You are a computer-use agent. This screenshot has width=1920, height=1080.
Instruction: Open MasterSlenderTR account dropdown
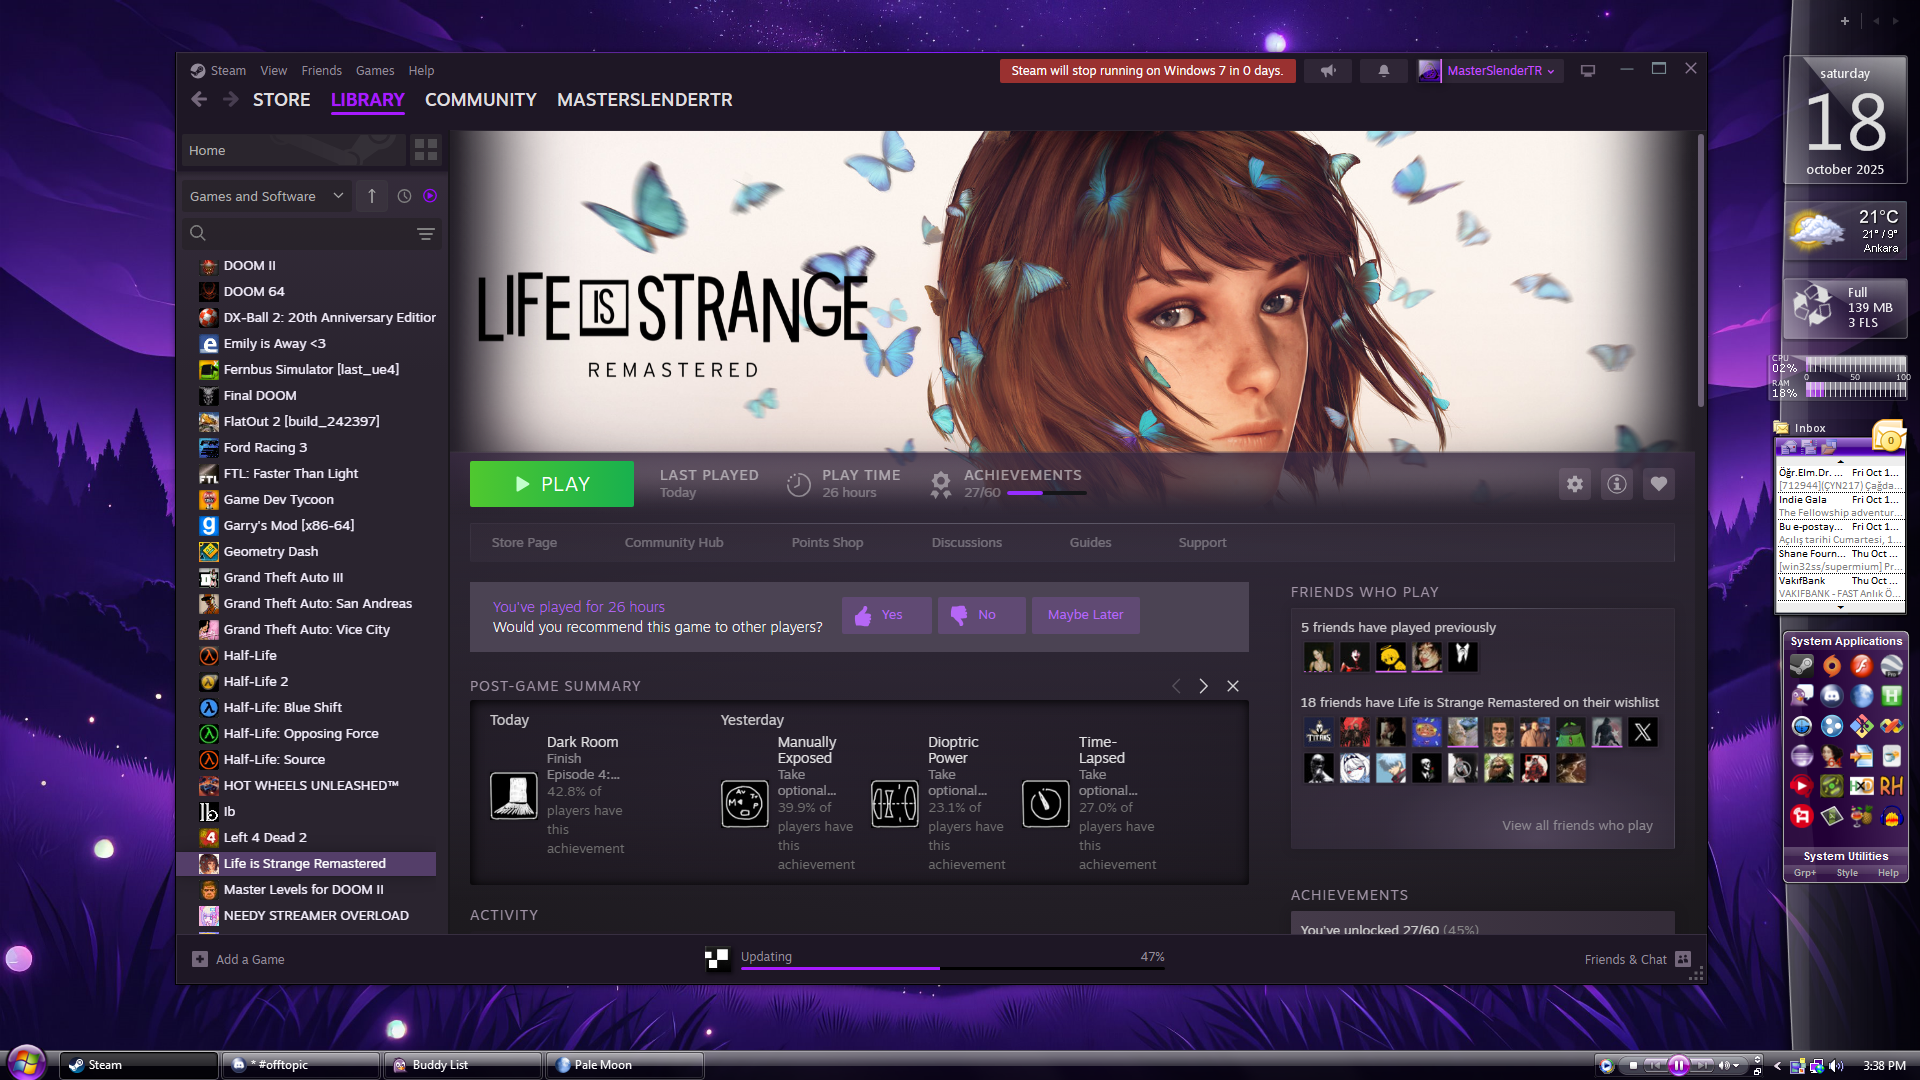[1490, 71]
